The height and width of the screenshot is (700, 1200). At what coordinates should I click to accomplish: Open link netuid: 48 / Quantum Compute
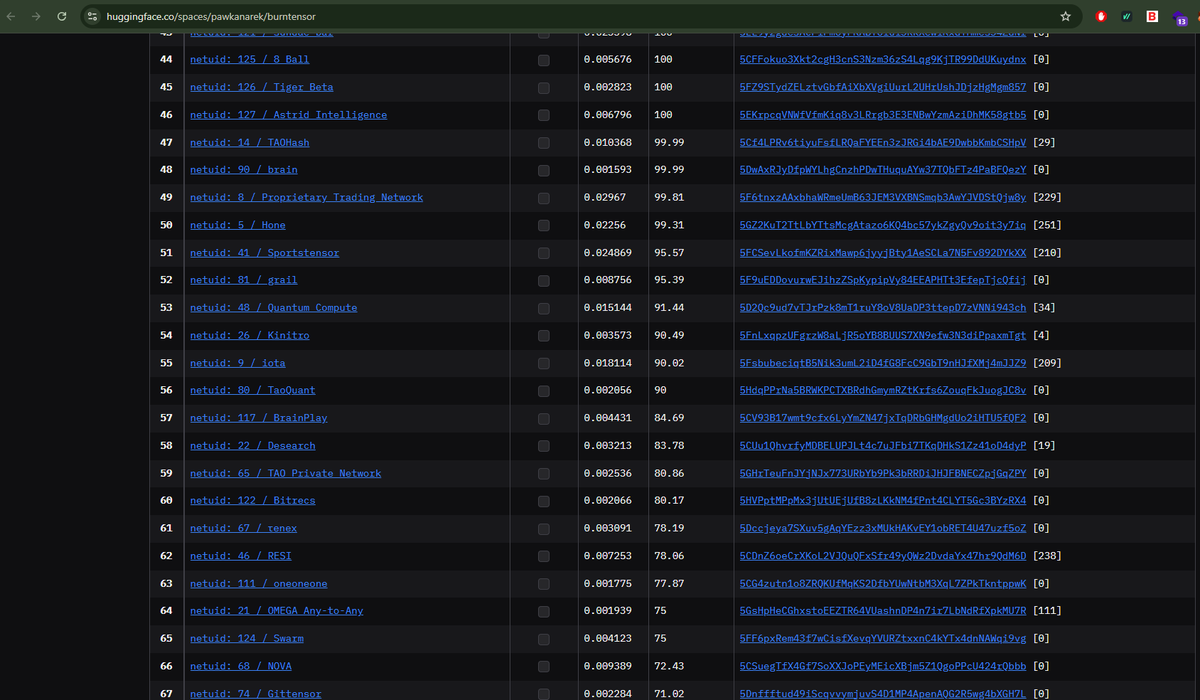[x=273, y=308]
